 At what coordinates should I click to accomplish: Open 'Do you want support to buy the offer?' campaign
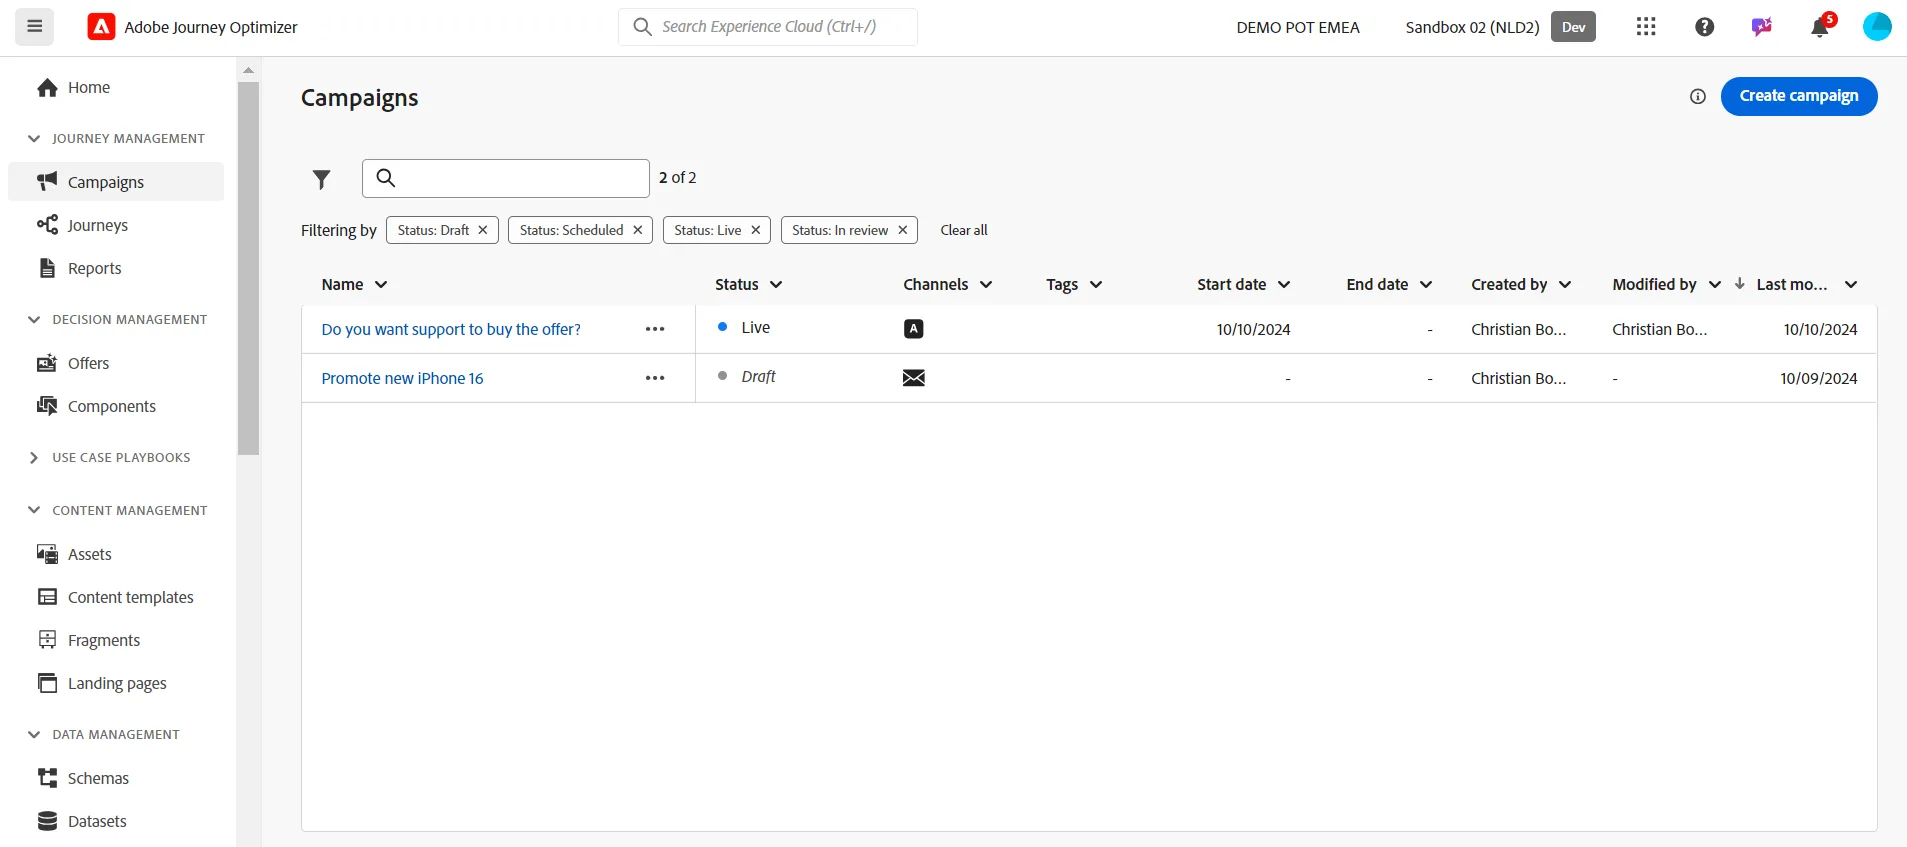point(451,329)
